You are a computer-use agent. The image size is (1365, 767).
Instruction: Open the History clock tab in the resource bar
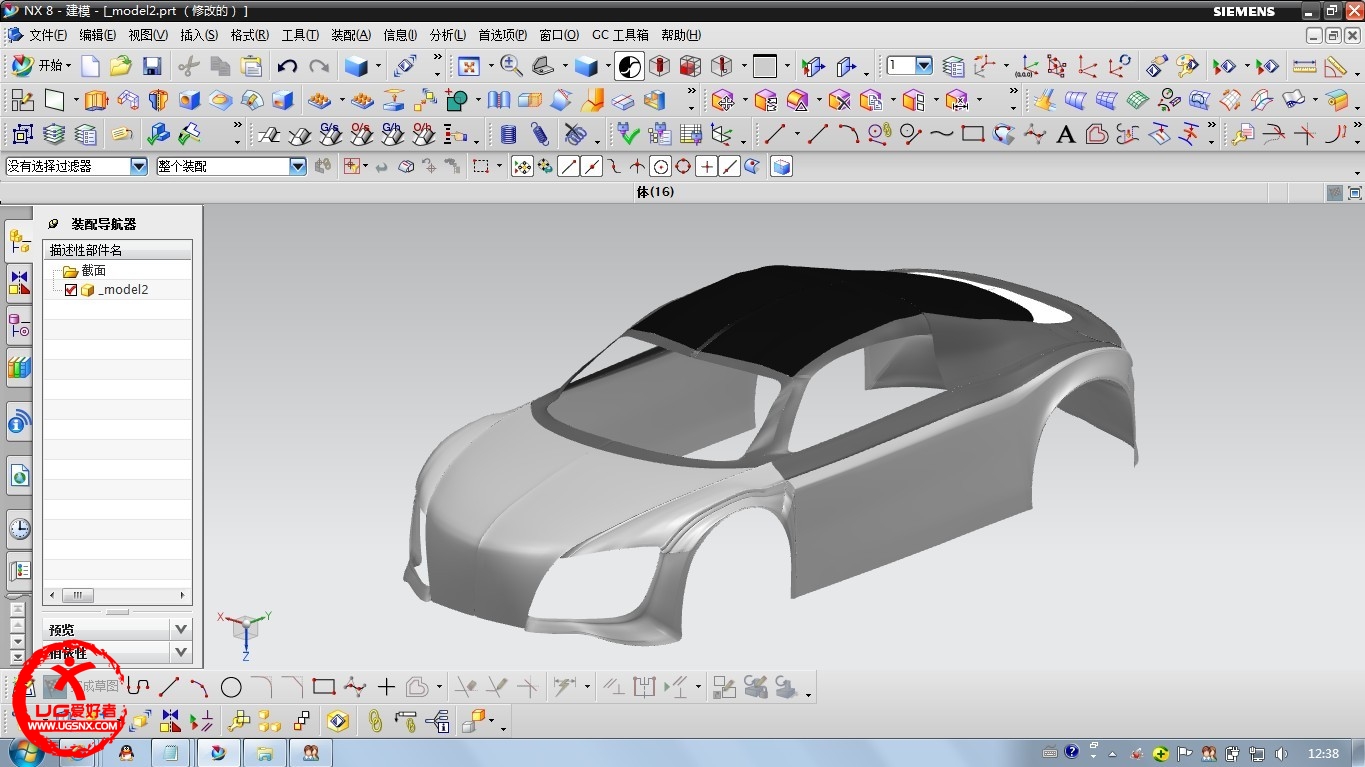[x=19, y=528]
